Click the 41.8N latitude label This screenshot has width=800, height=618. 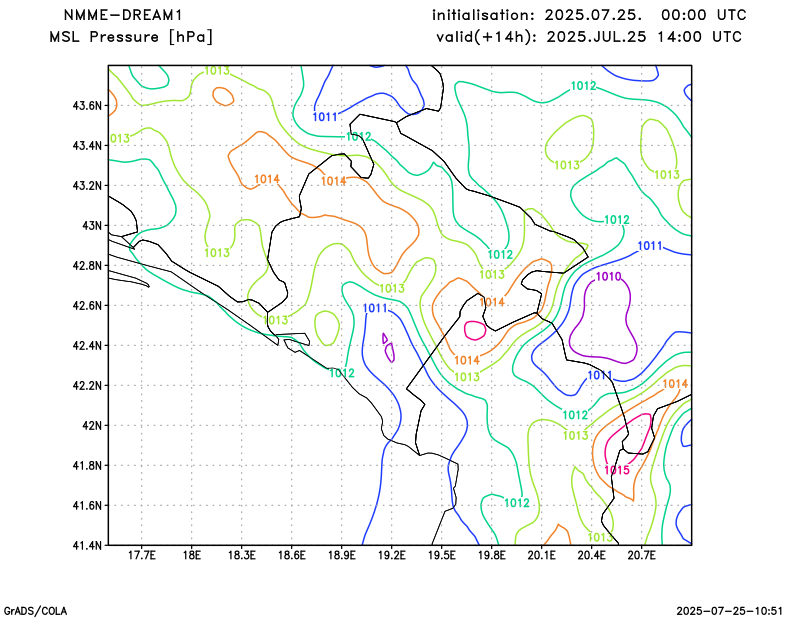pyautogui.click(x=87, y=465)
